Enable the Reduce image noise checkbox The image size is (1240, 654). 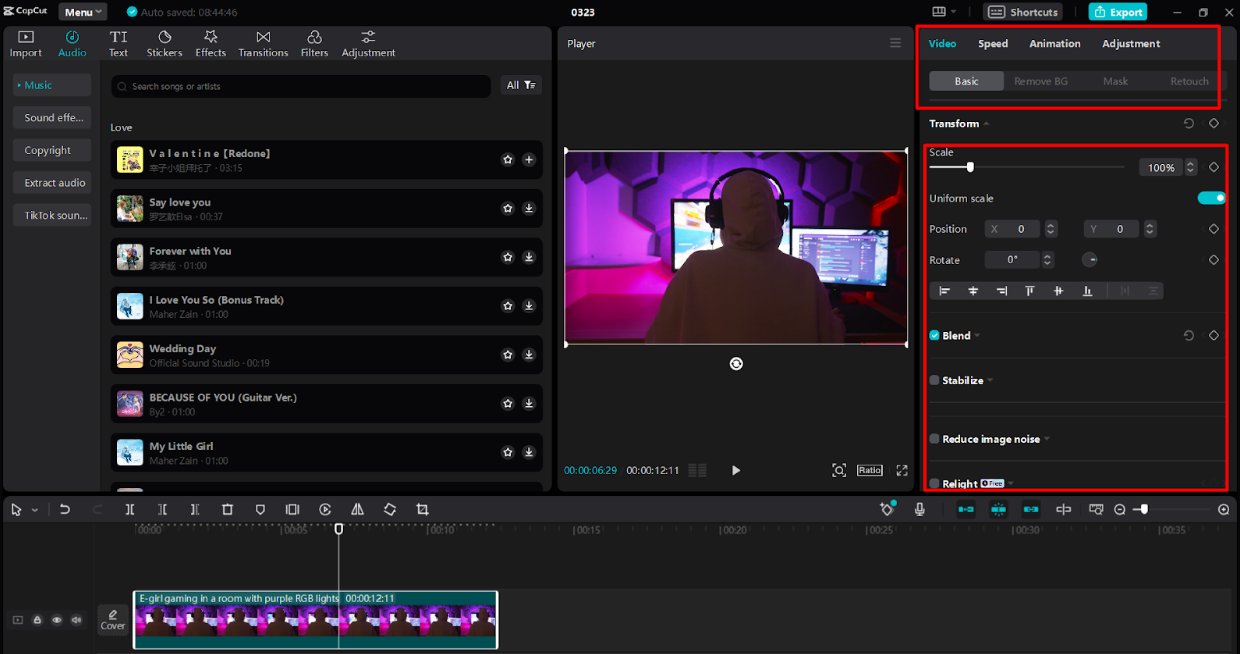[934, 439]
